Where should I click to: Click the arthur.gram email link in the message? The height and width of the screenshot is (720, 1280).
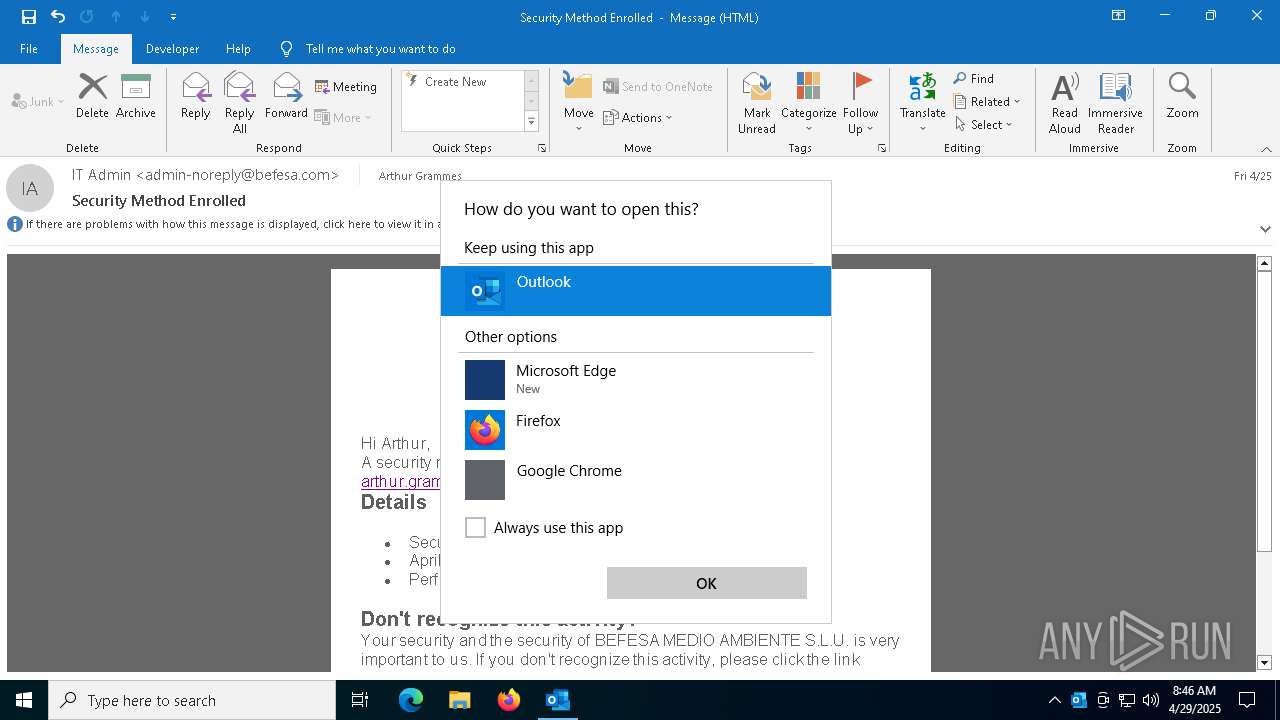pos(401,481)
